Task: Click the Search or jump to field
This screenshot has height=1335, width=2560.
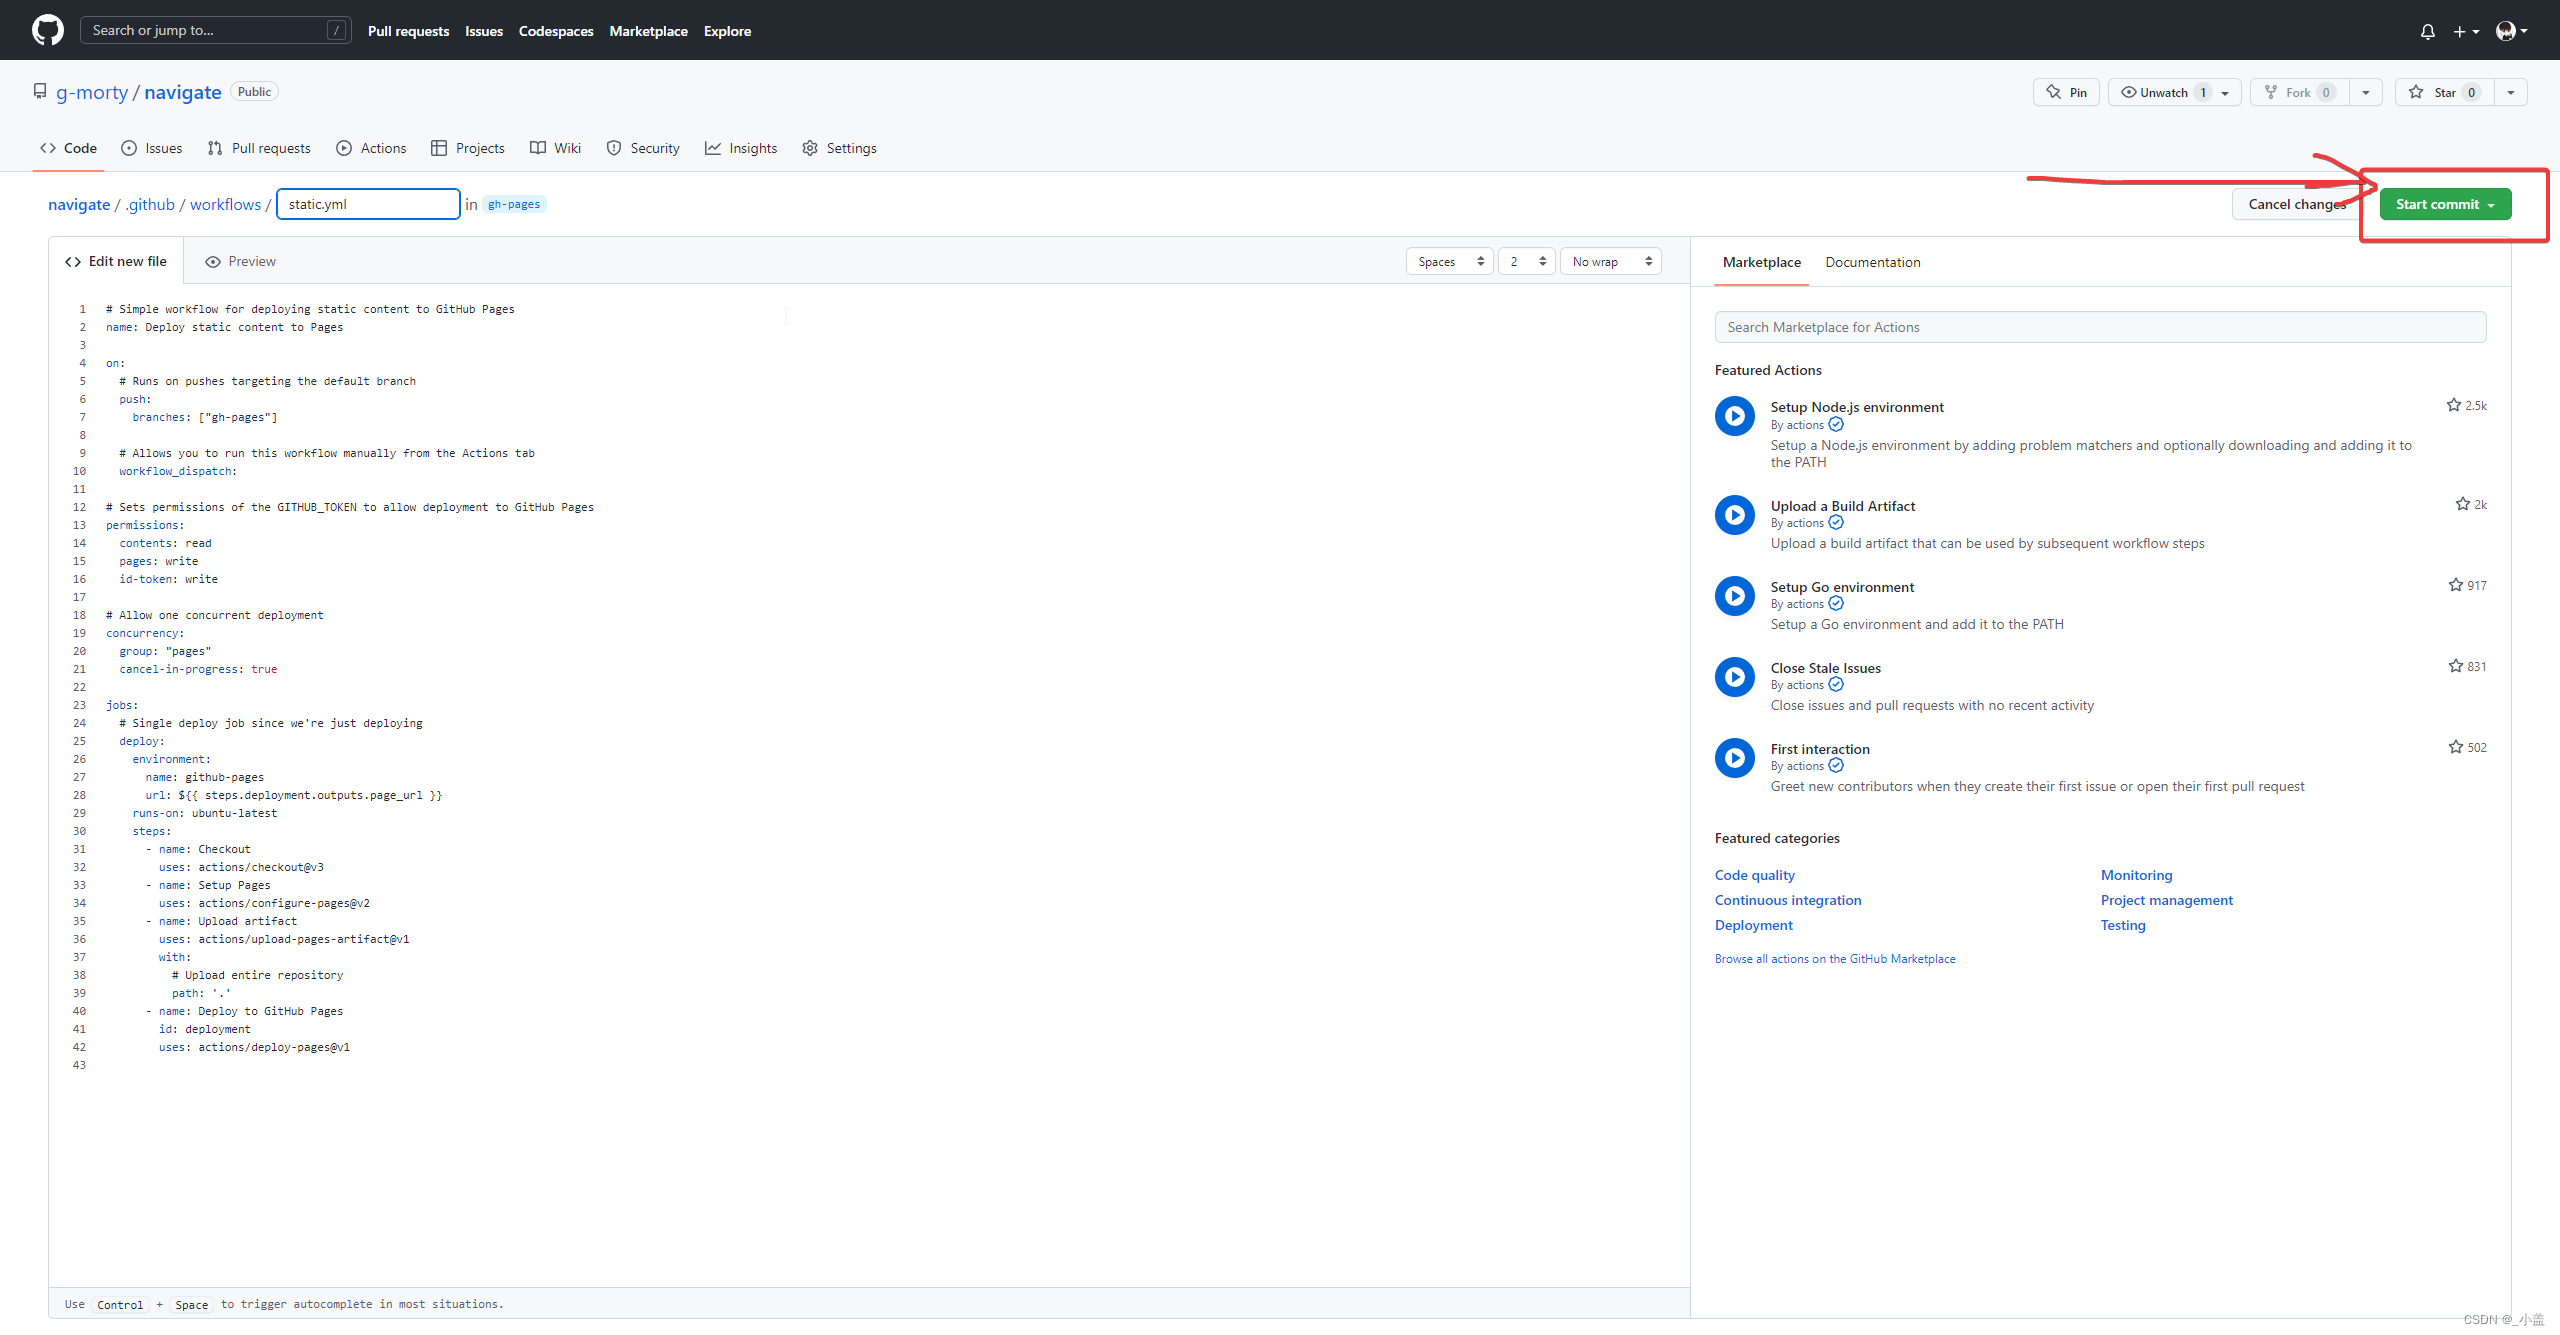Action: (215, 30)
